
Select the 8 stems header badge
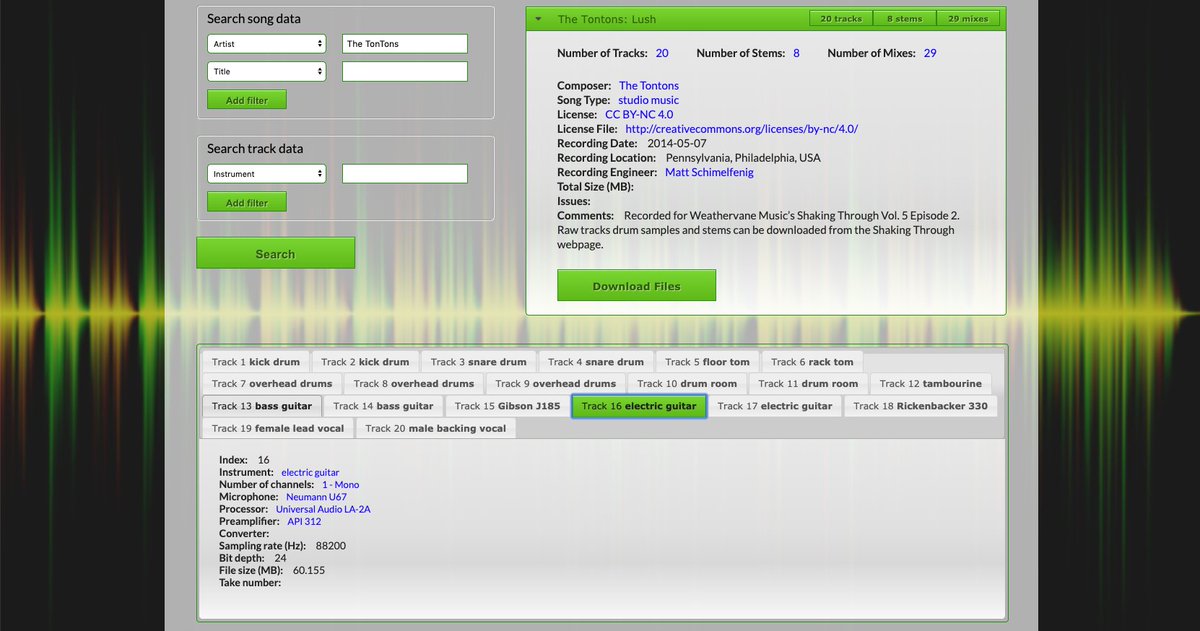[904, 19]
